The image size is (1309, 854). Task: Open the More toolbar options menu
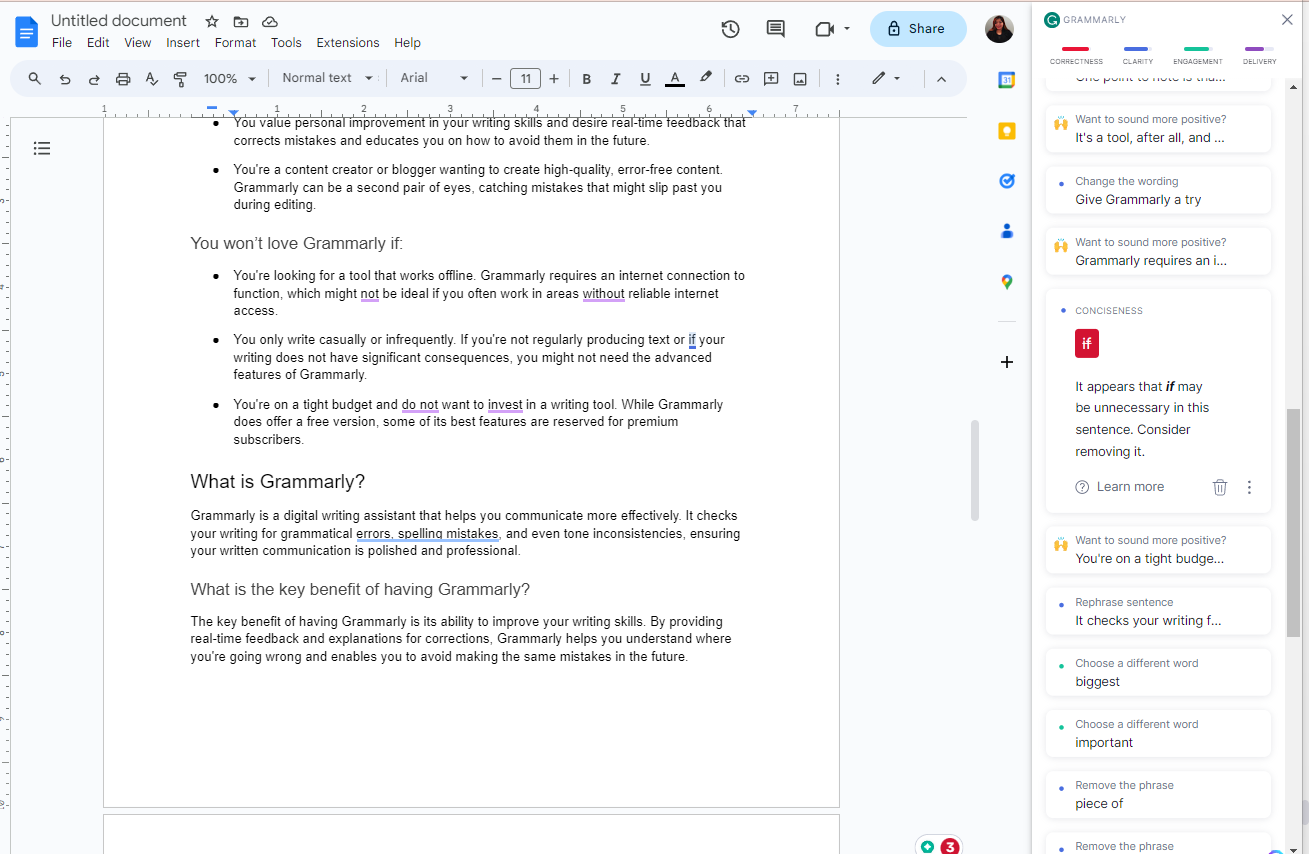[x=838, y=78]
